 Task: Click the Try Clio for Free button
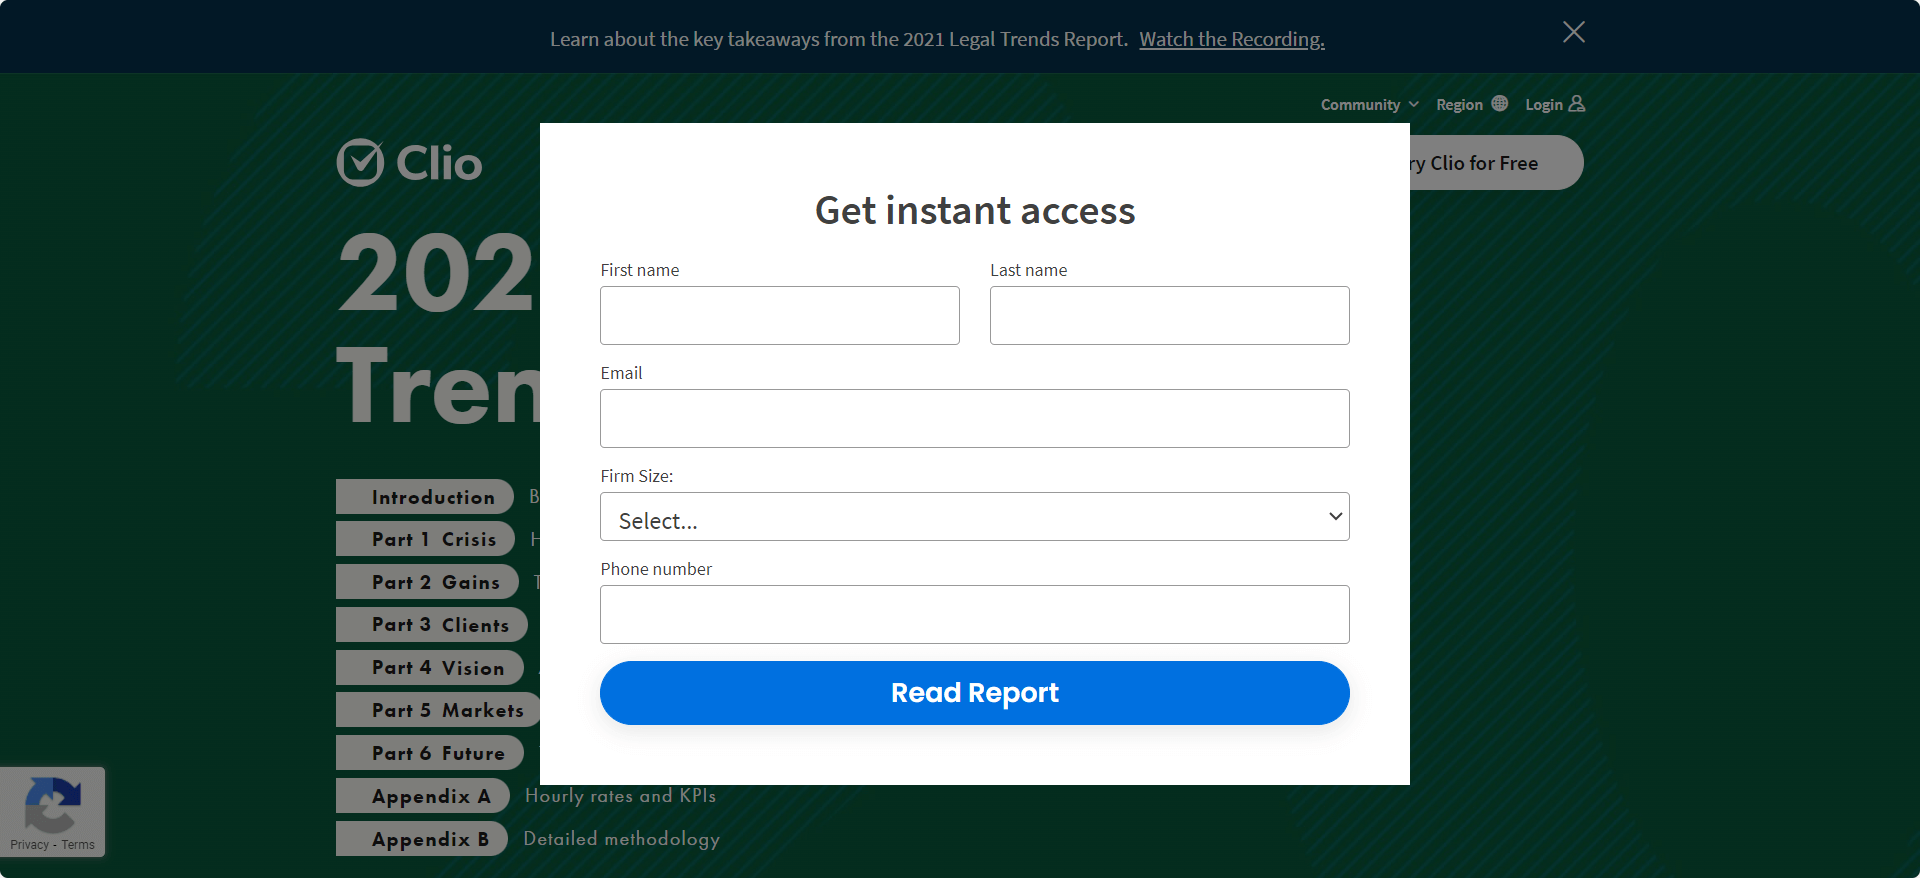(x=1496, y=163)
